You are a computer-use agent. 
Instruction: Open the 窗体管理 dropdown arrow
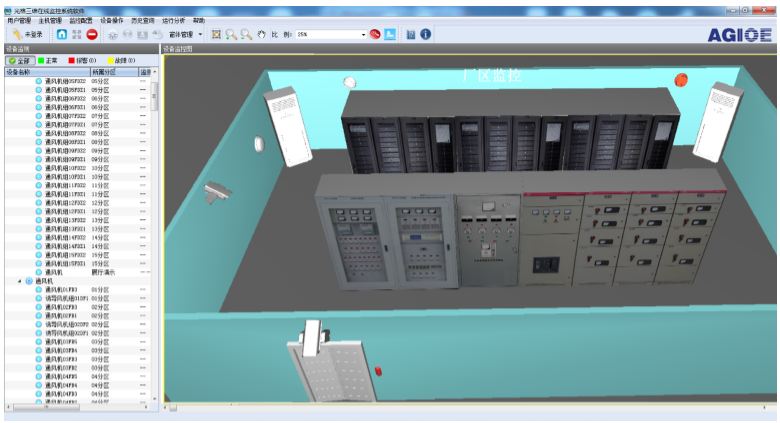(201, 34)
